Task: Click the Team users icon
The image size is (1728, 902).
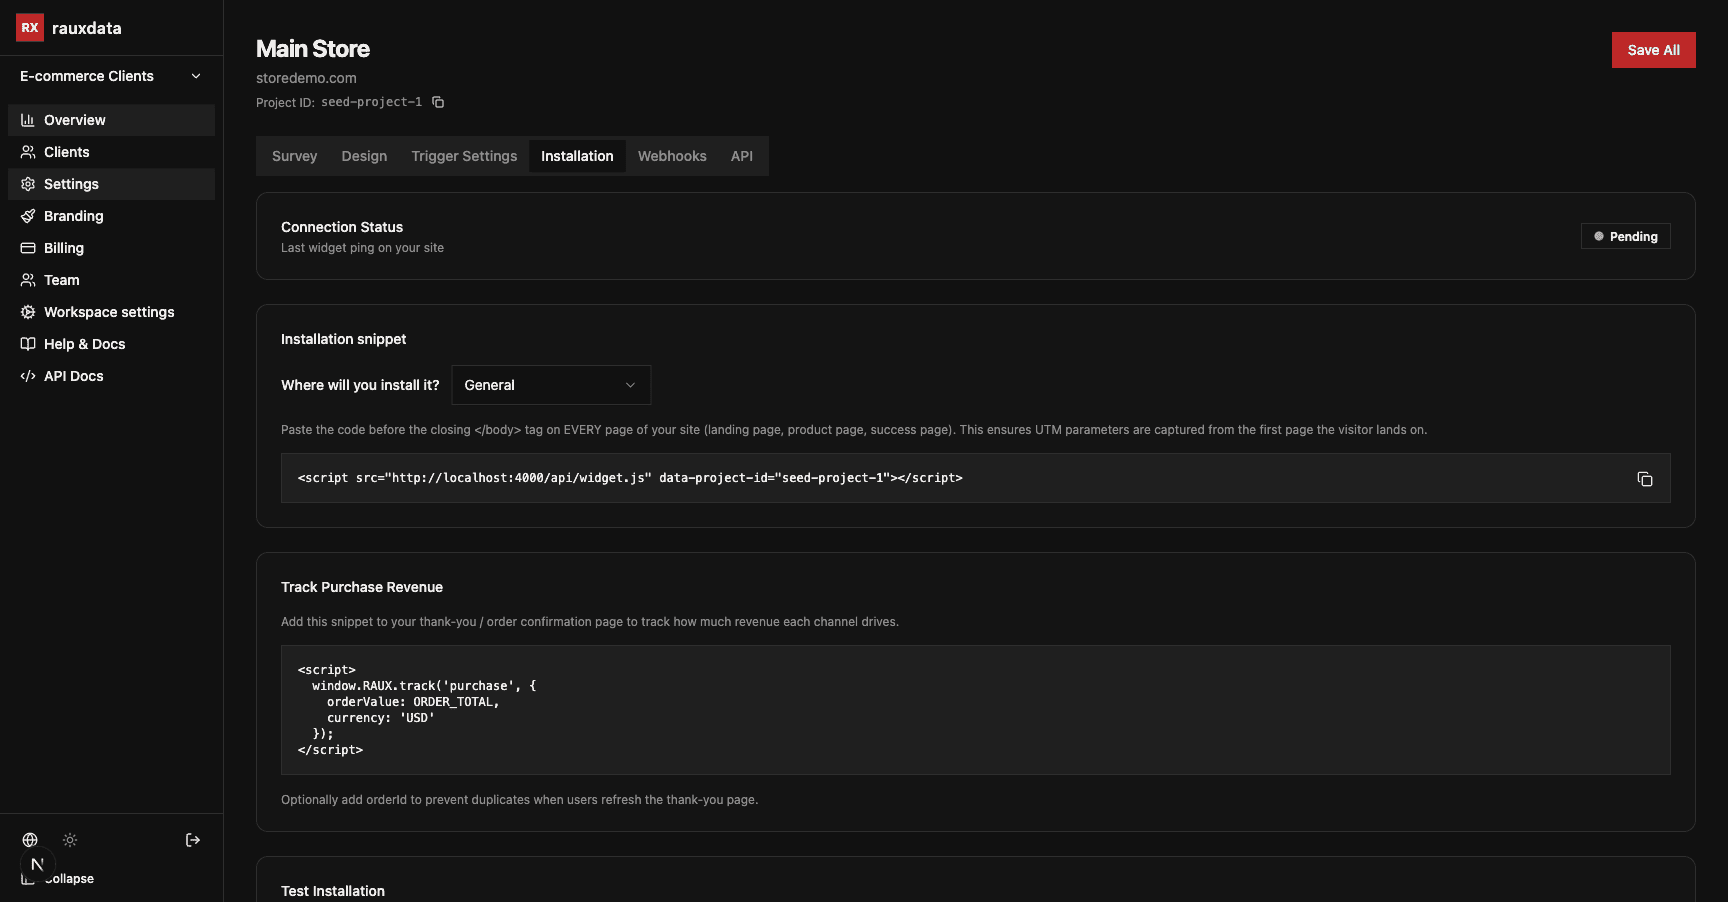Action: 28,280
